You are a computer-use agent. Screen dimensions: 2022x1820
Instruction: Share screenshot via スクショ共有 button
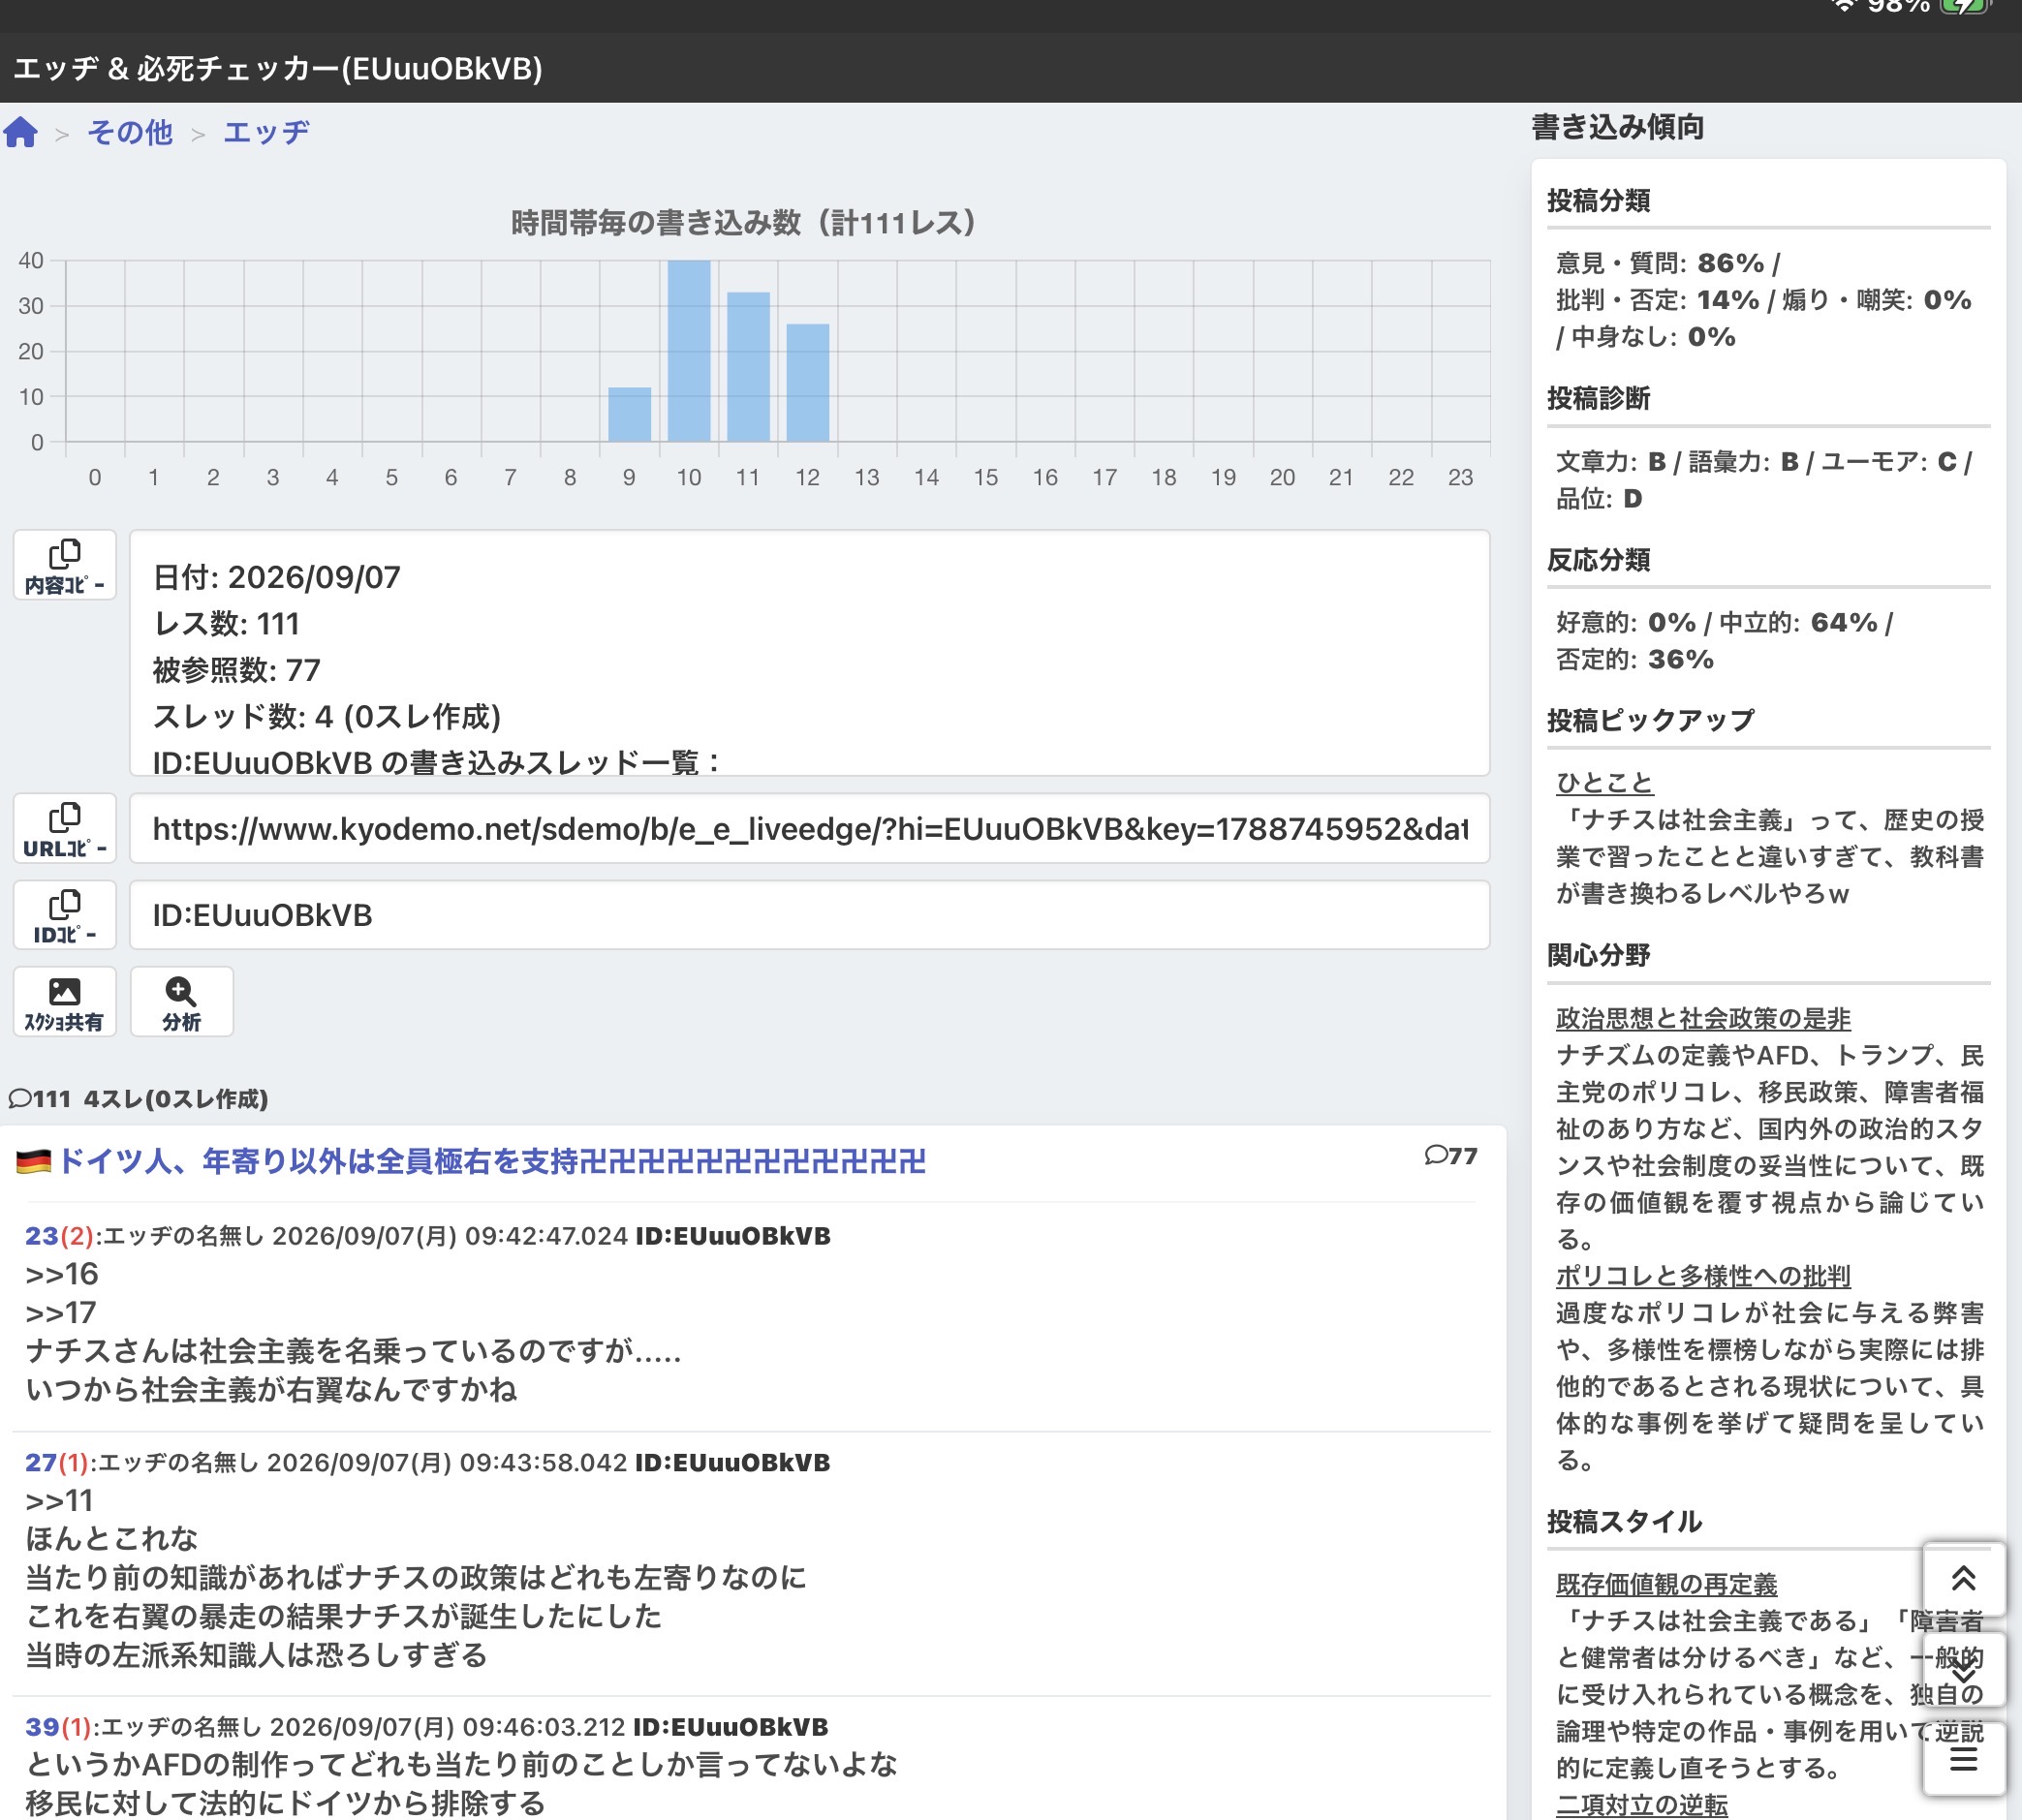(x=65, y=1002)
